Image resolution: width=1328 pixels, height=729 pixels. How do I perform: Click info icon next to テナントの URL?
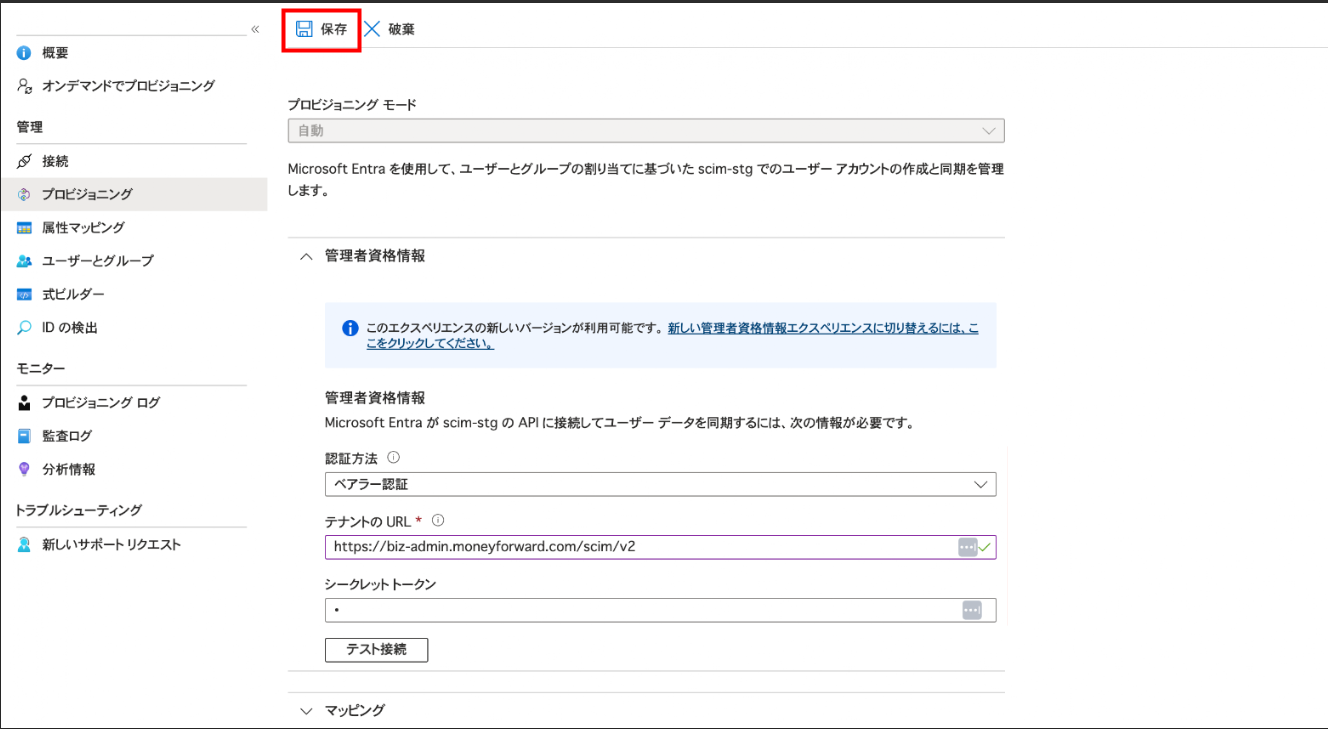pos(437,520)
